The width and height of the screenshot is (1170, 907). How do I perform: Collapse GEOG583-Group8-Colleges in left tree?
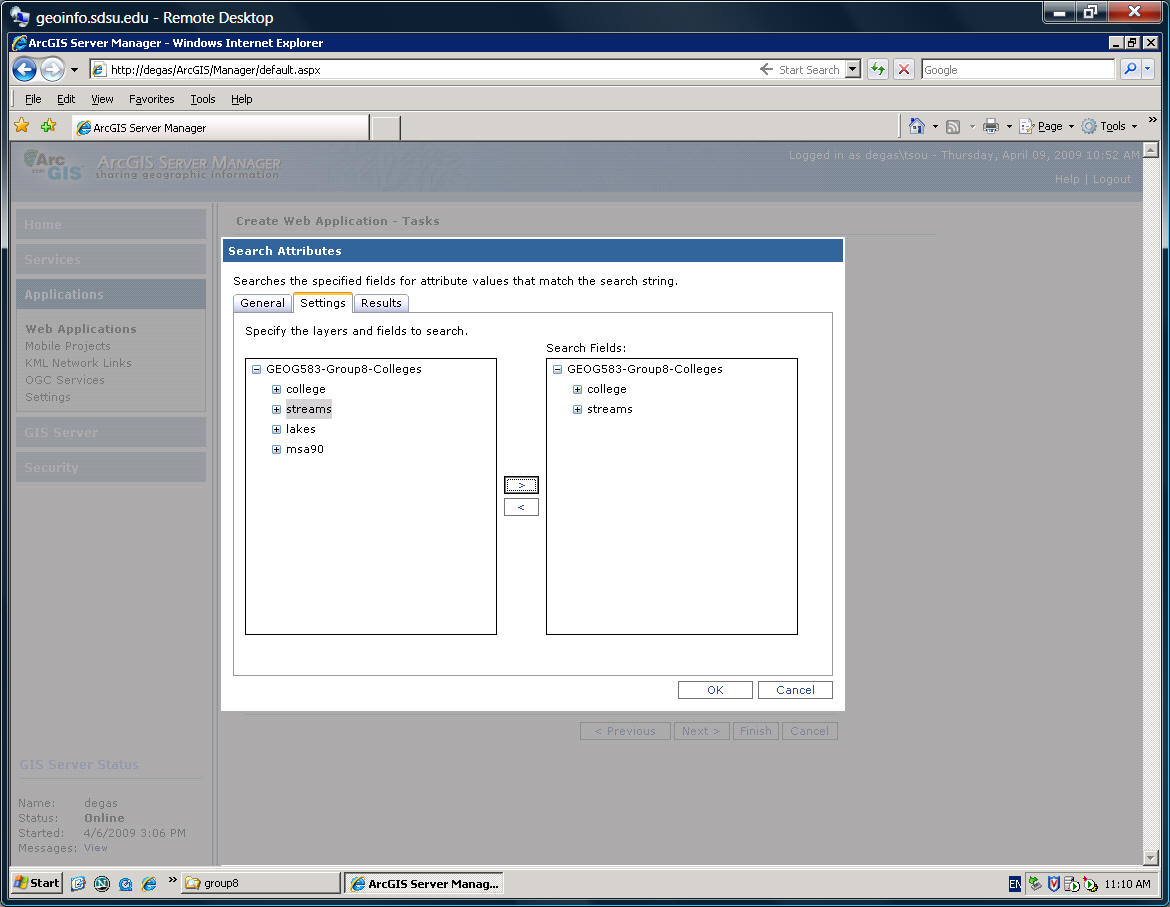[x=256, y=369]
